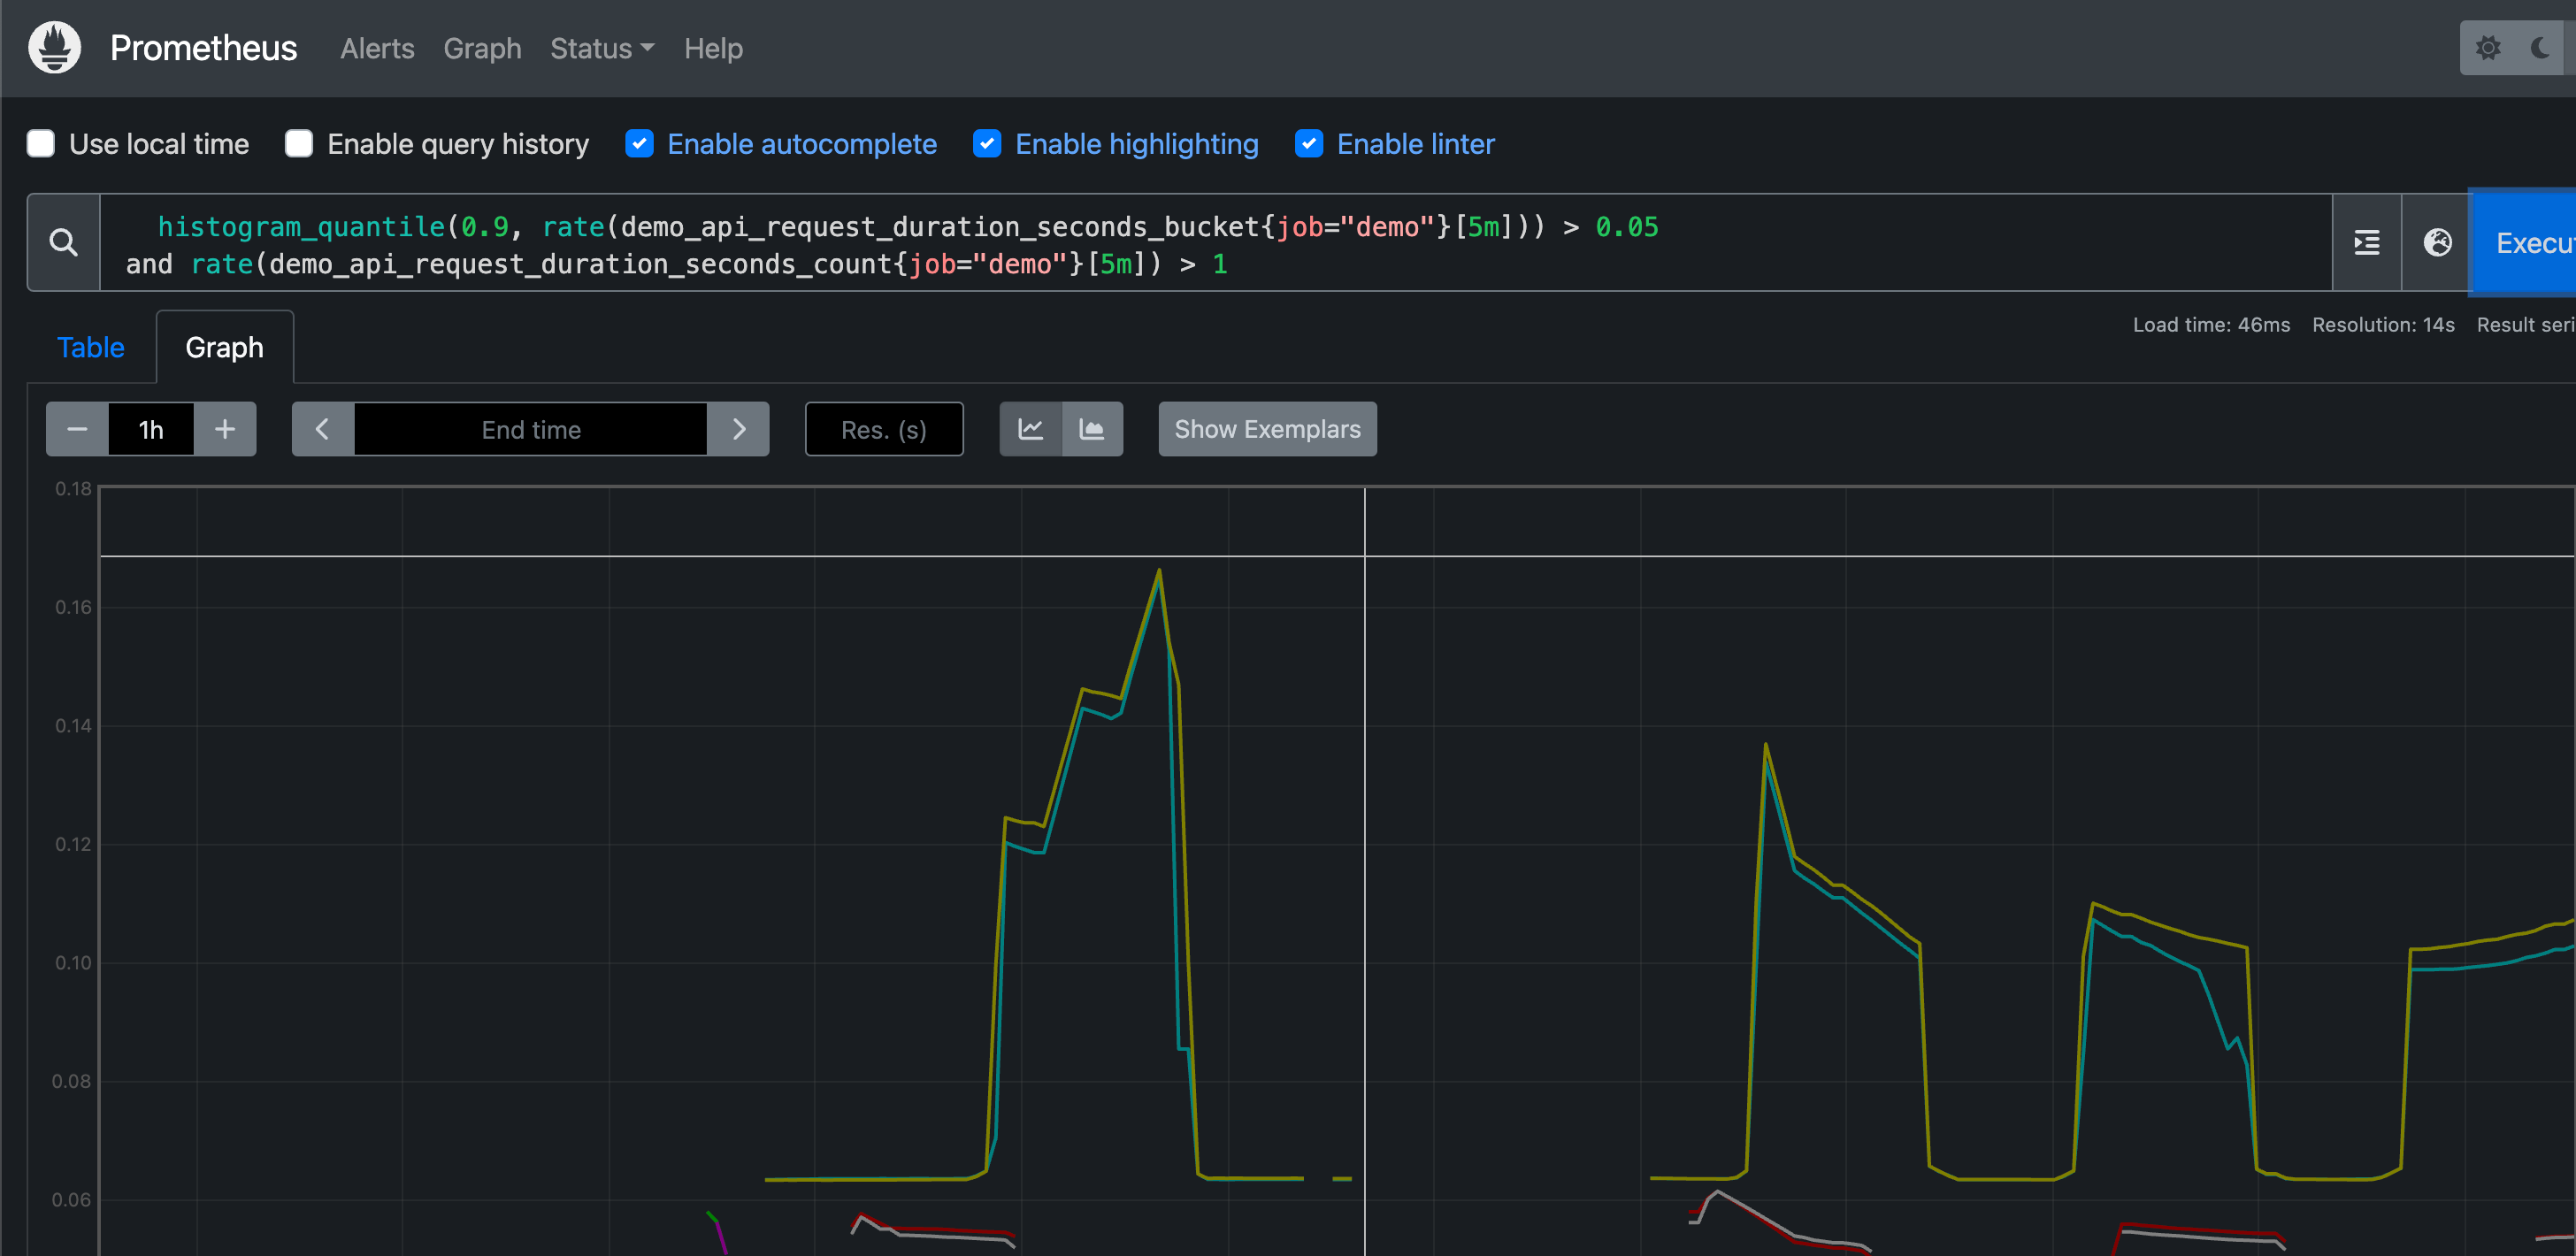Click the tallest graph peak near 0.16

(1159, 571)
